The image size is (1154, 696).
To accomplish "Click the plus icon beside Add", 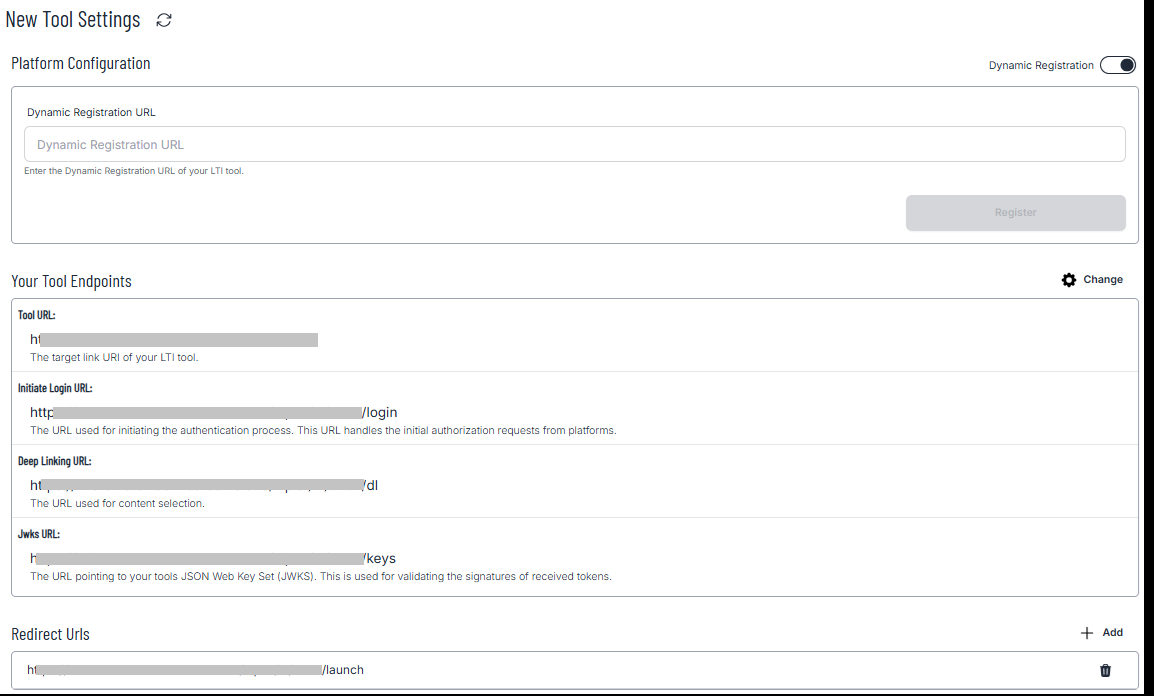I will coord(1088,632).
